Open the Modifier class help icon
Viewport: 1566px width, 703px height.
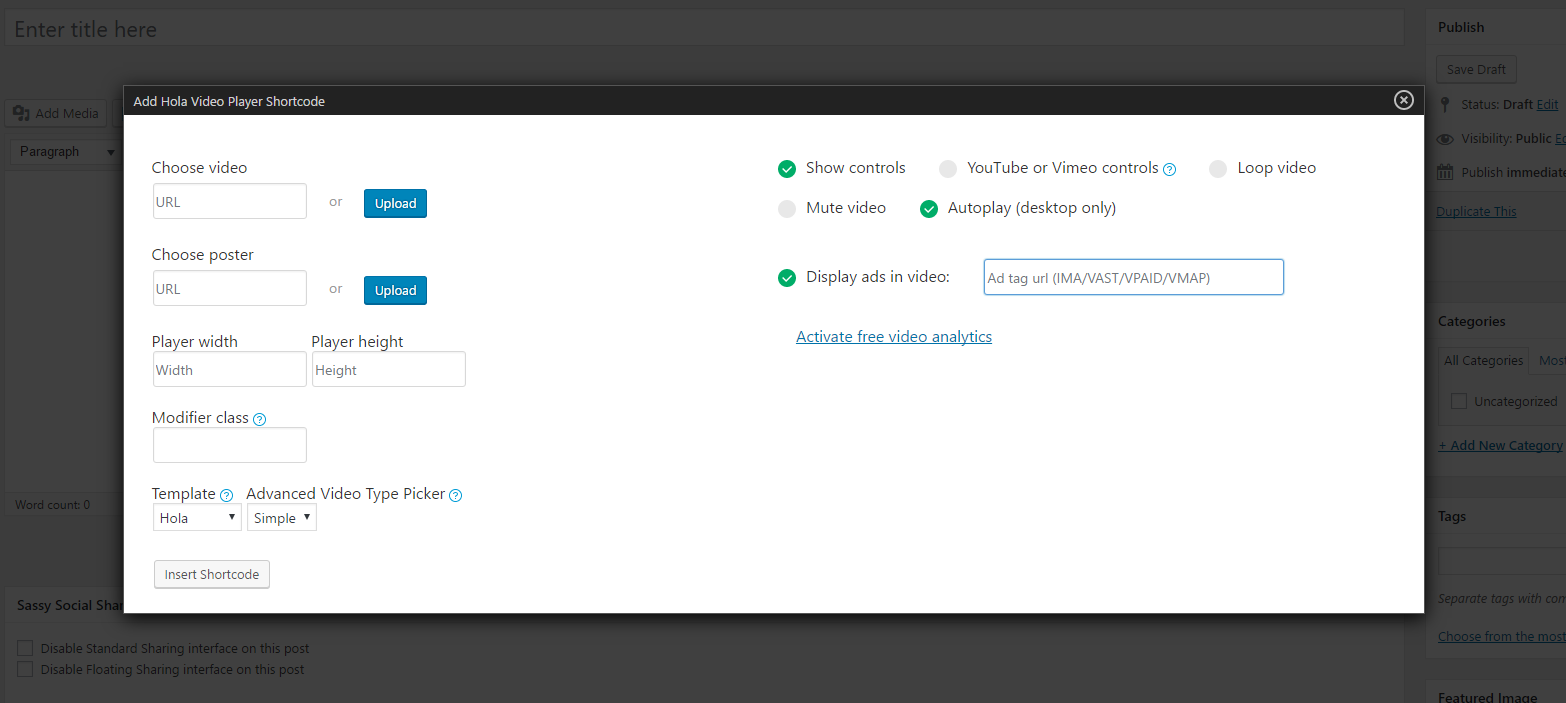[260, 419]
